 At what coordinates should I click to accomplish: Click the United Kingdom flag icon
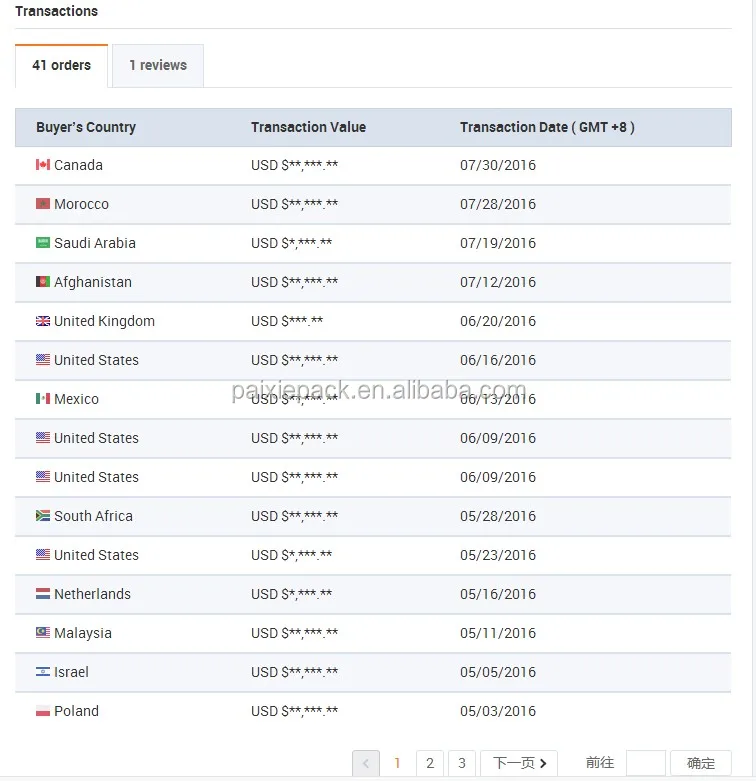click(x=43, y=321)
